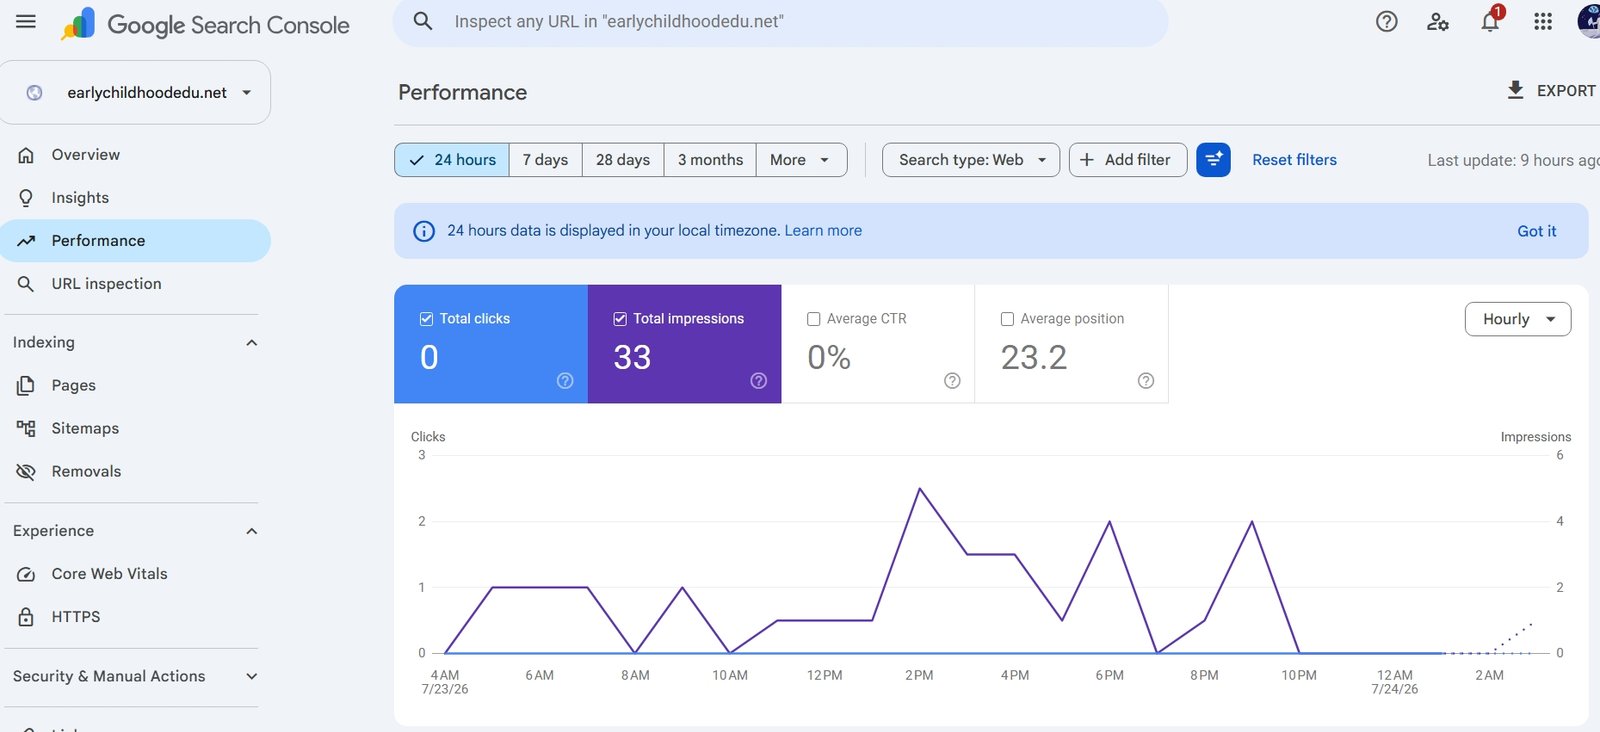The image size is (1600, 732).
Task: Open the account profile avatar
Action: click(x=1589, y=21)
